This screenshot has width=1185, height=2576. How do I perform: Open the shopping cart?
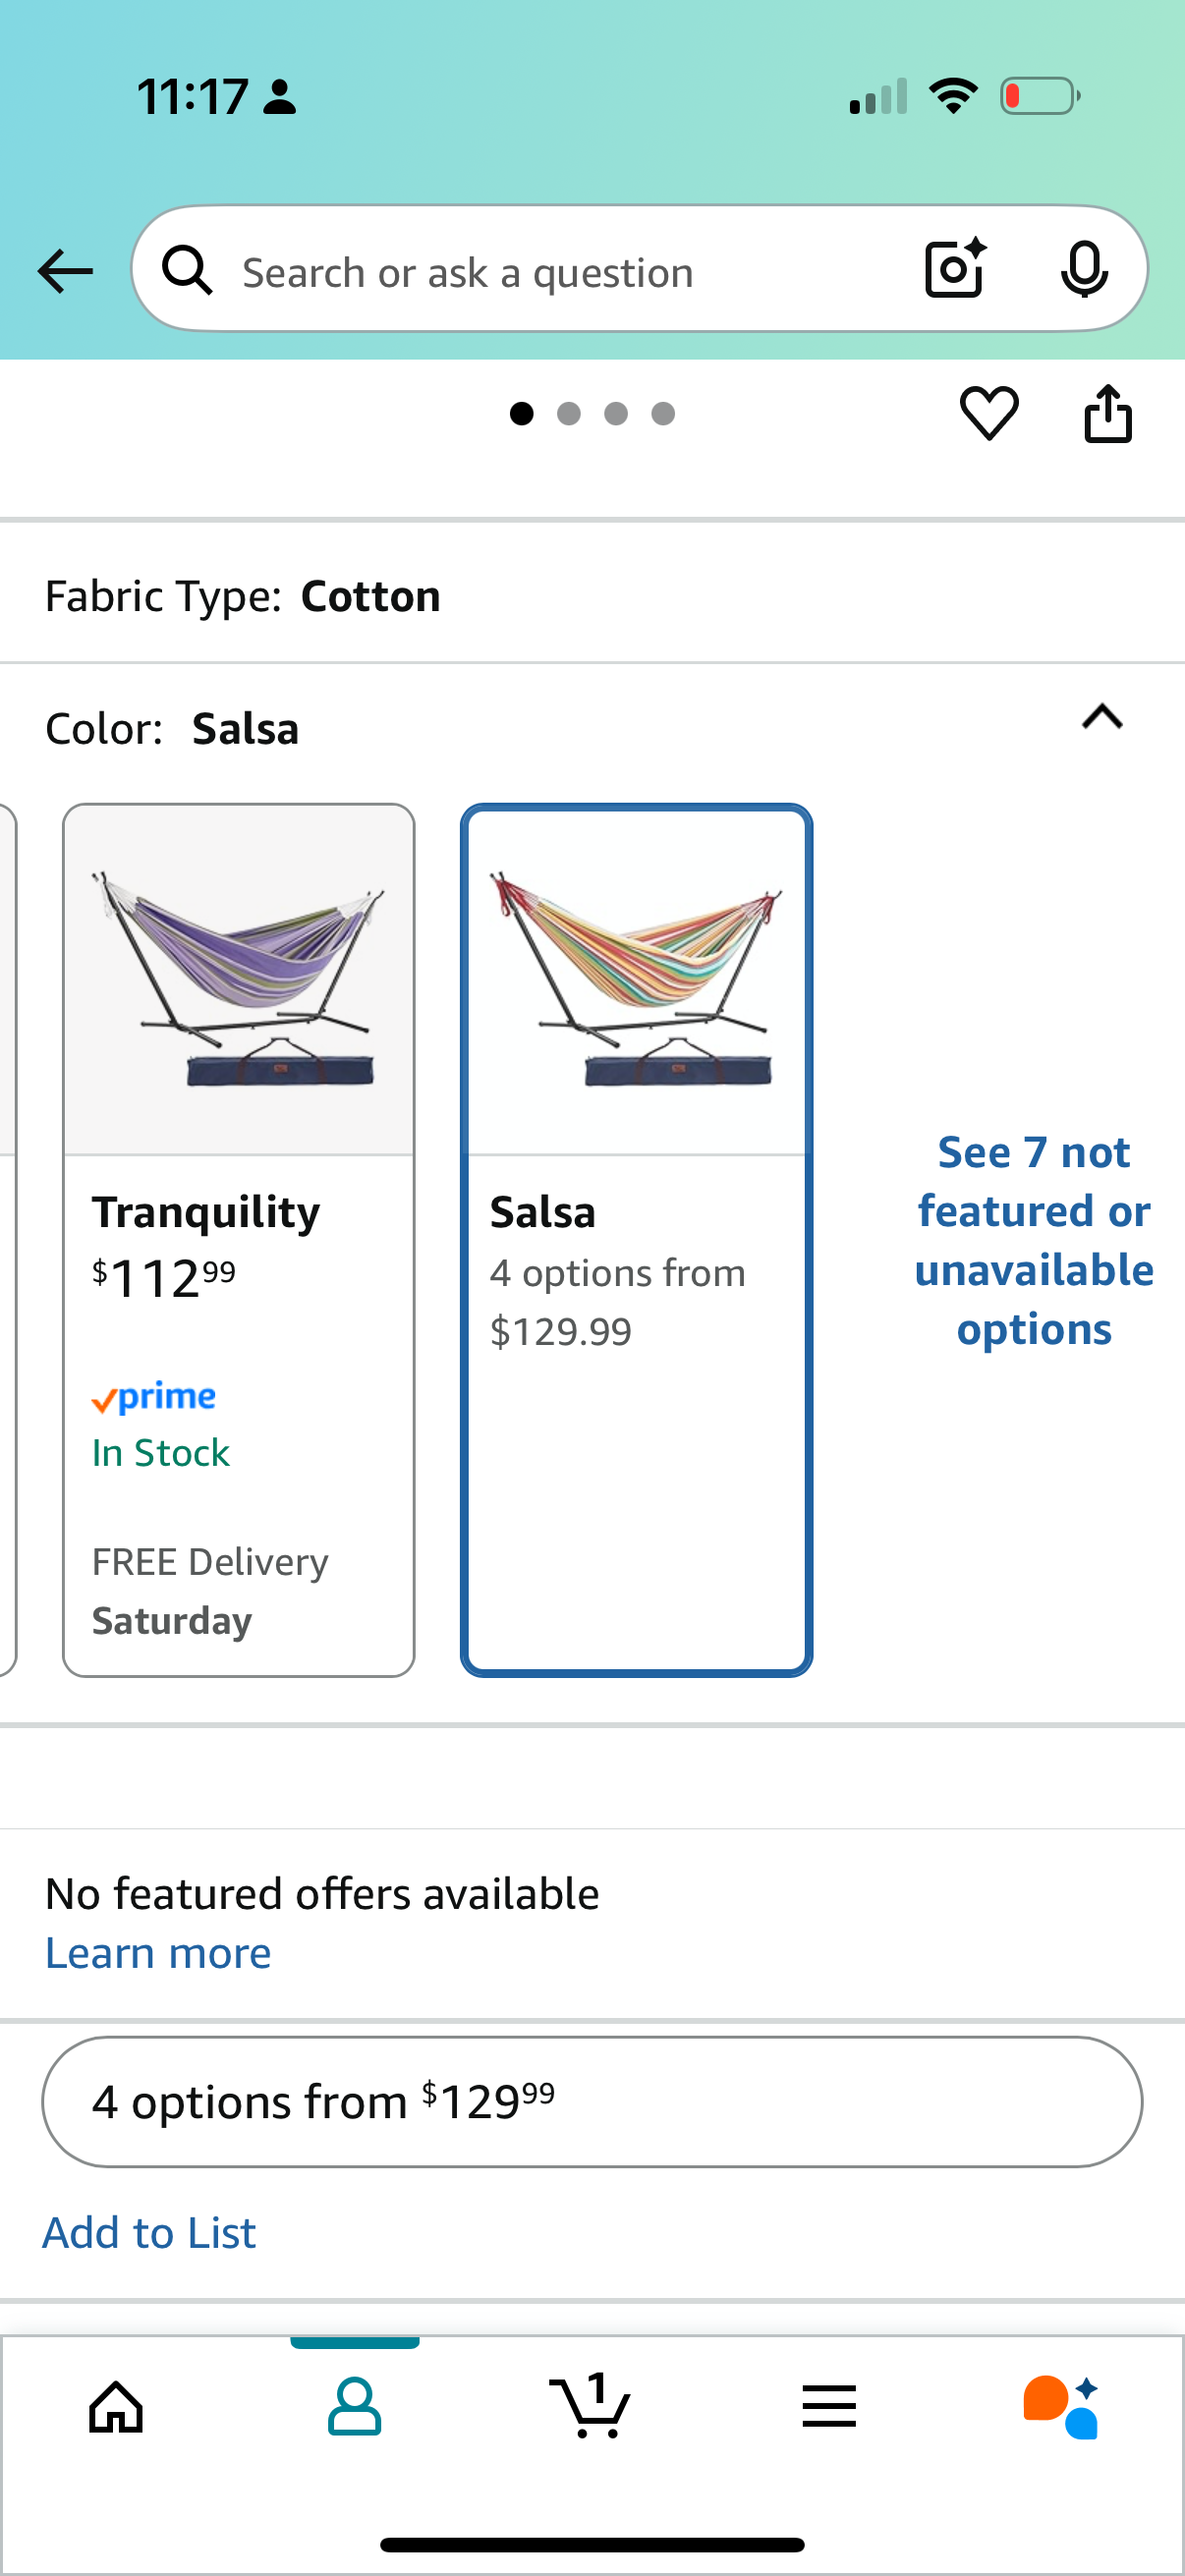[x=591, y=2407]
